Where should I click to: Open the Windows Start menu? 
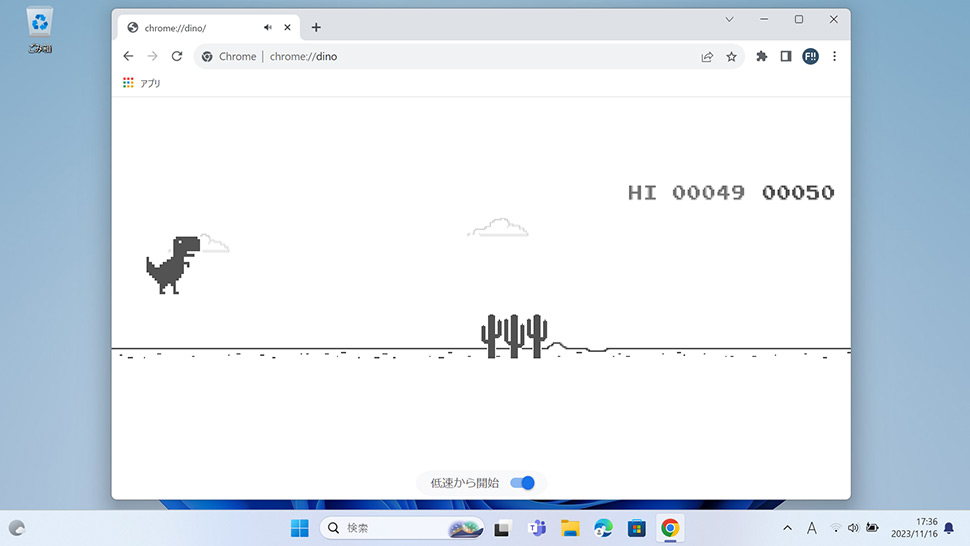click(299, 528)
